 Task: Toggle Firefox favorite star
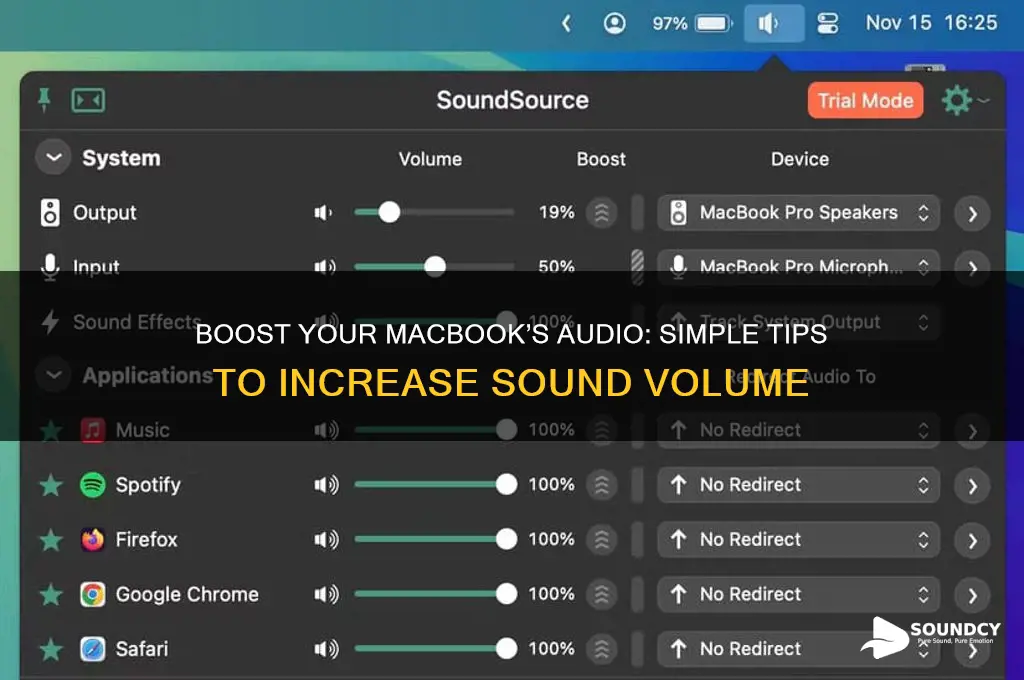click(51, 540)
